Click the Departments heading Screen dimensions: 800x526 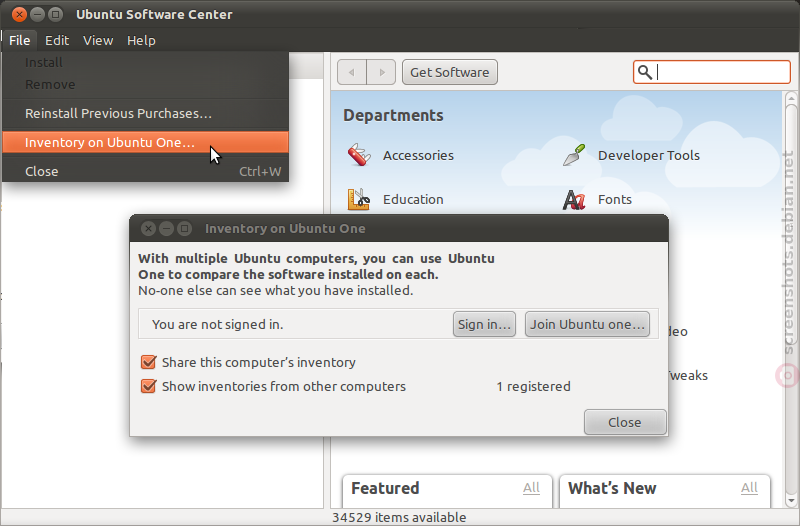393,115
